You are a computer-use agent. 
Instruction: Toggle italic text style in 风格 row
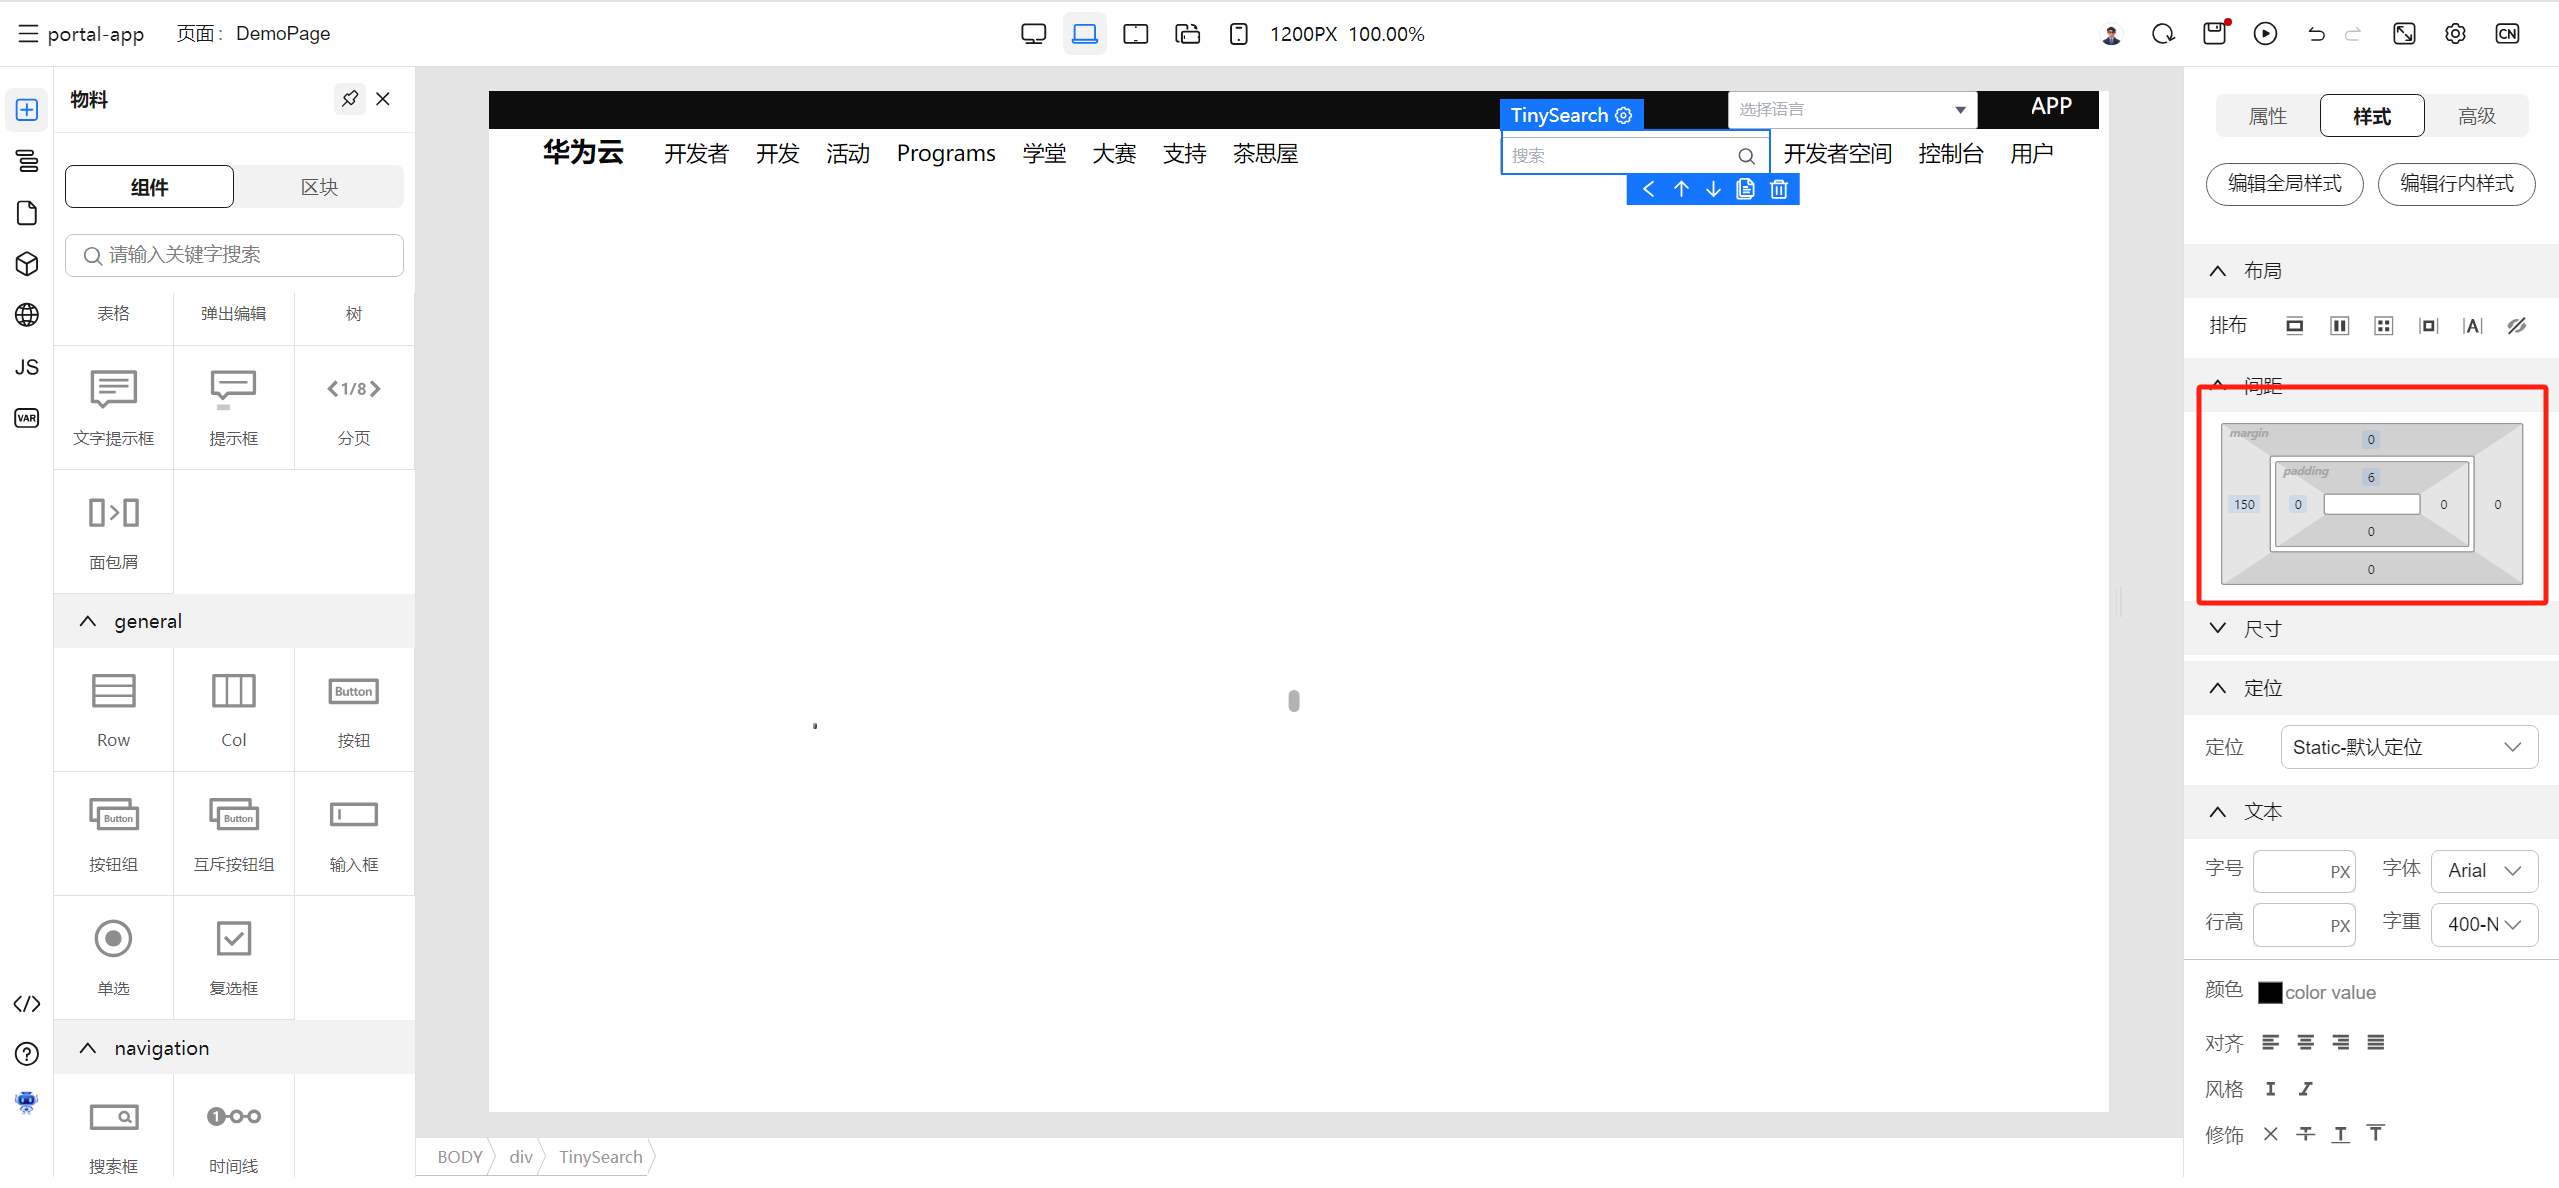coord(2305,1089)
